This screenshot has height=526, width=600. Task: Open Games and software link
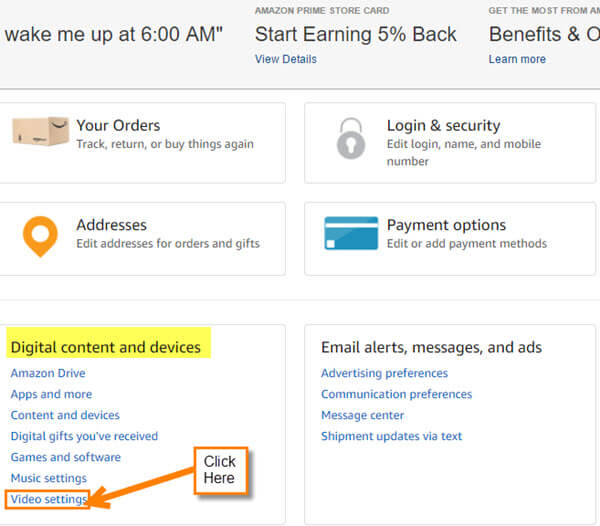coord(66,457)
